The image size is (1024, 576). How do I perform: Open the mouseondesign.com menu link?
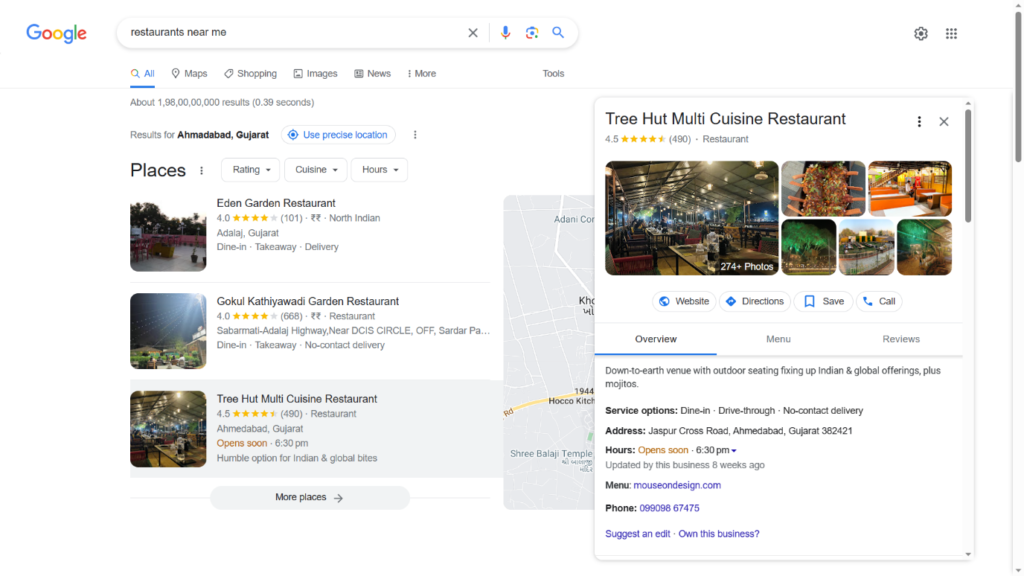(x=677, y=485)
